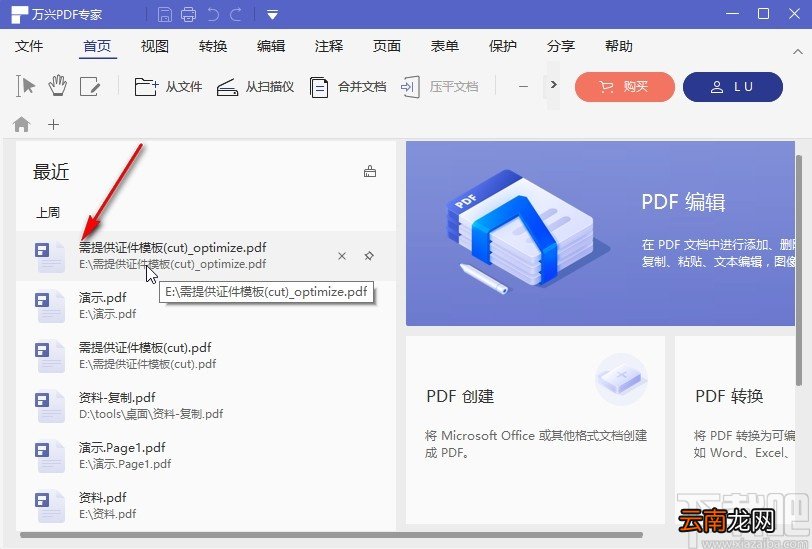
Task: Remove optimize.pdf entry with X icon
Action: click(342, 256)
